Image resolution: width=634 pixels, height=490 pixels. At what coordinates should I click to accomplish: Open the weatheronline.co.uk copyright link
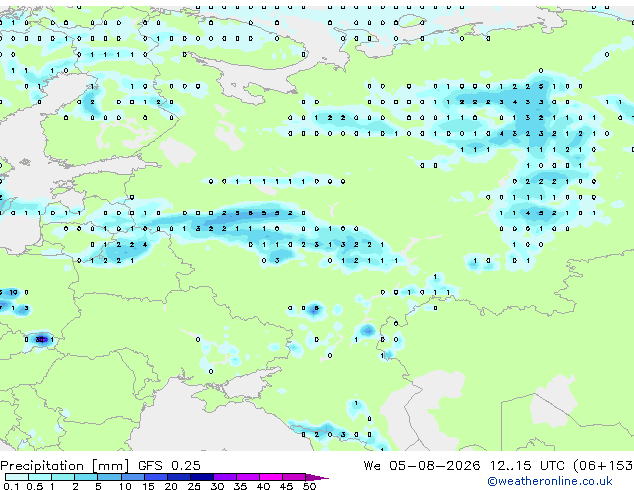click(550, 481)
